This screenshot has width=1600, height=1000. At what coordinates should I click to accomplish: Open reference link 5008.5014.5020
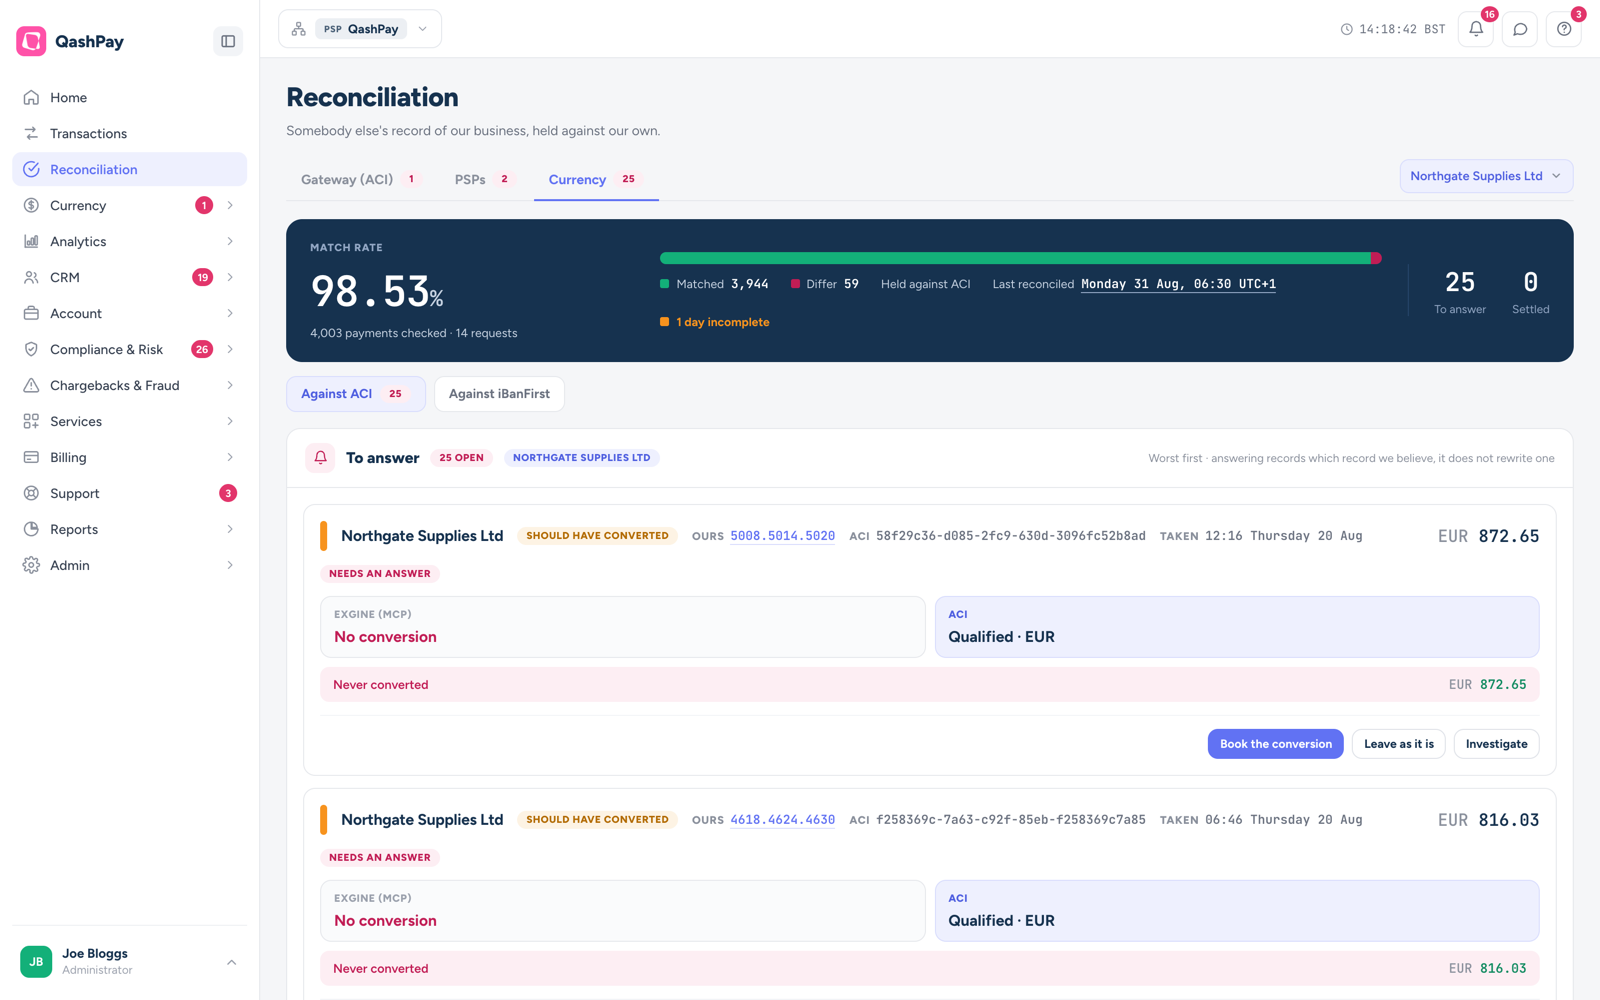click(x=782, y=536)
